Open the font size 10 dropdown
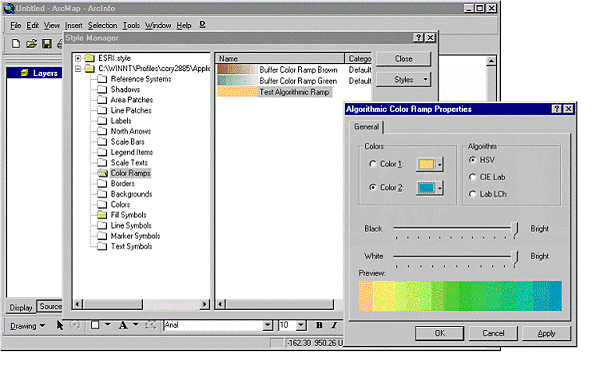This screenshot has height=373, width=600. (301, 326)
